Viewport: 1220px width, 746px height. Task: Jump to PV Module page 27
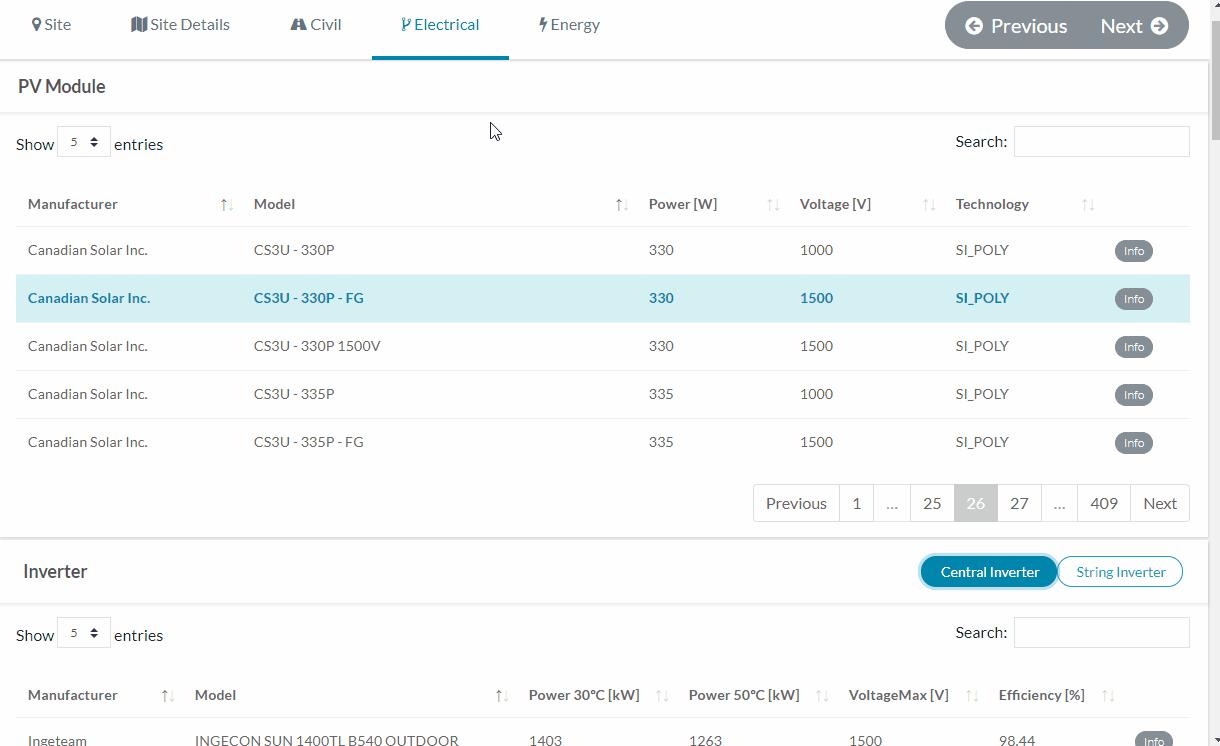tap(1019, 503)
